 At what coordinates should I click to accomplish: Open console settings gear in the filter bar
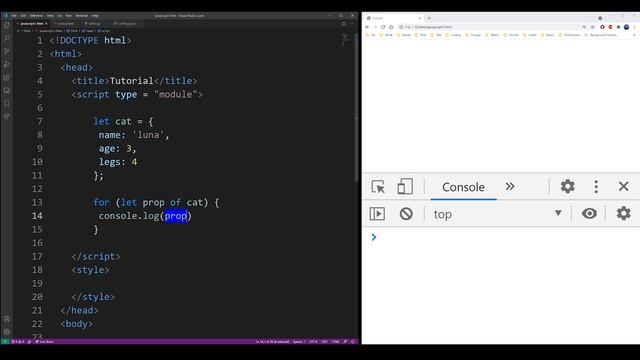pos(623,213)
